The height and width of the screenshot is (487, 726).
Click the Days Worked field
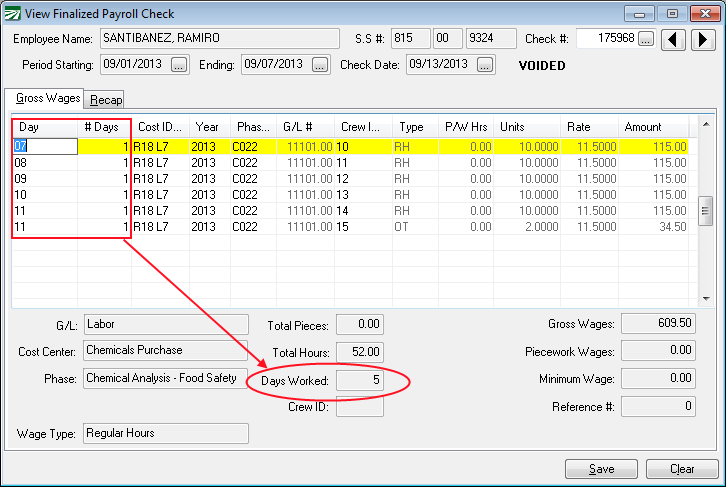point(360,380)
